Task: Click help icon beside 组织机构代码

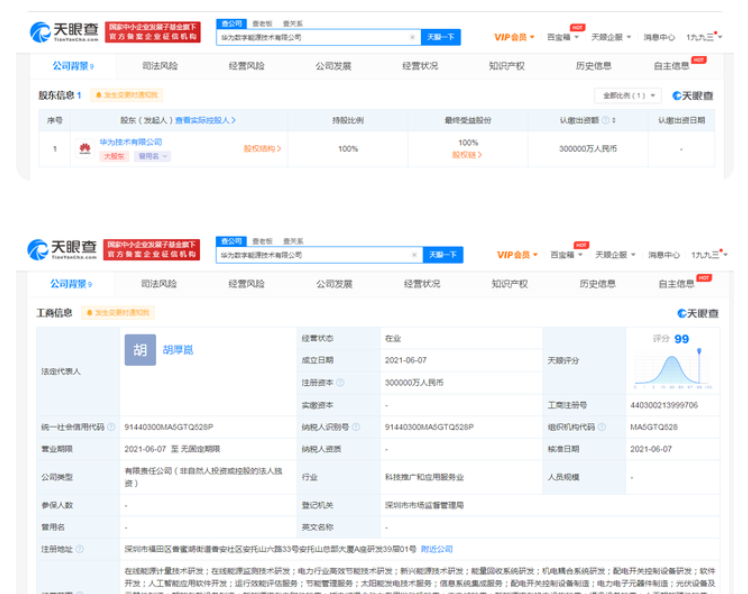Action: (602, 427)
